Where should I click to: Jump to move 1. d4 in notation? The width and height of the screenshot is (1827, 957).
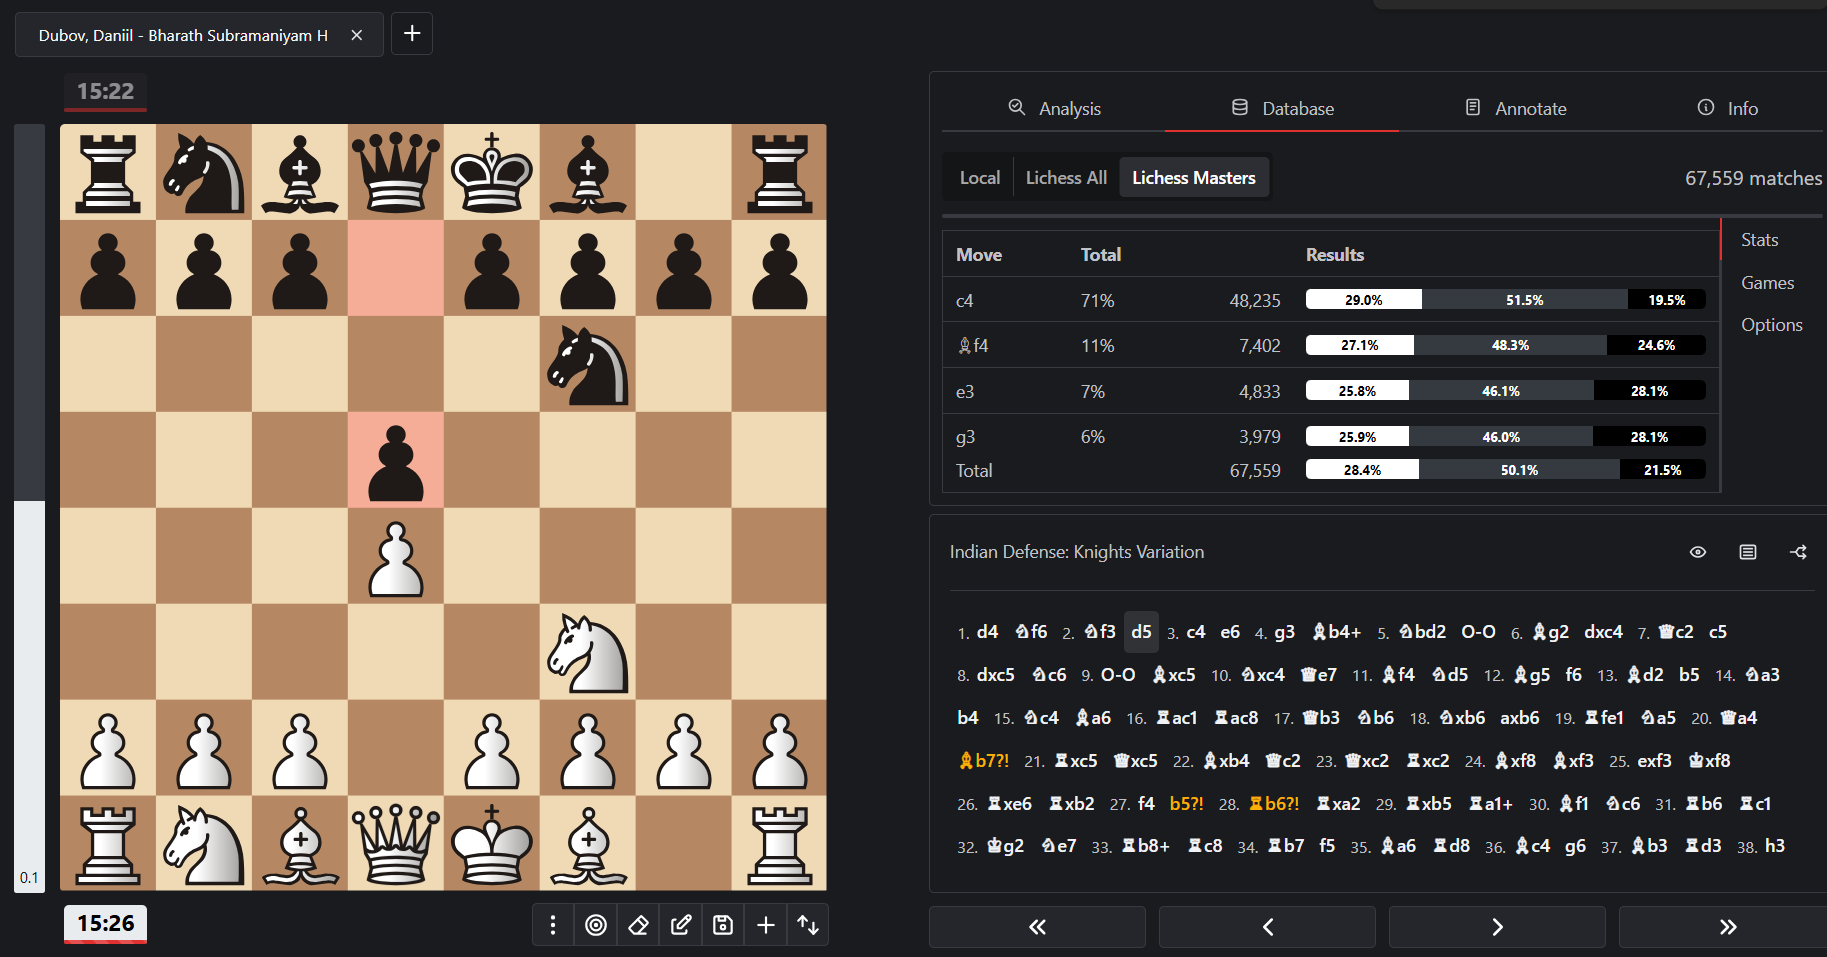pos(987,632)
